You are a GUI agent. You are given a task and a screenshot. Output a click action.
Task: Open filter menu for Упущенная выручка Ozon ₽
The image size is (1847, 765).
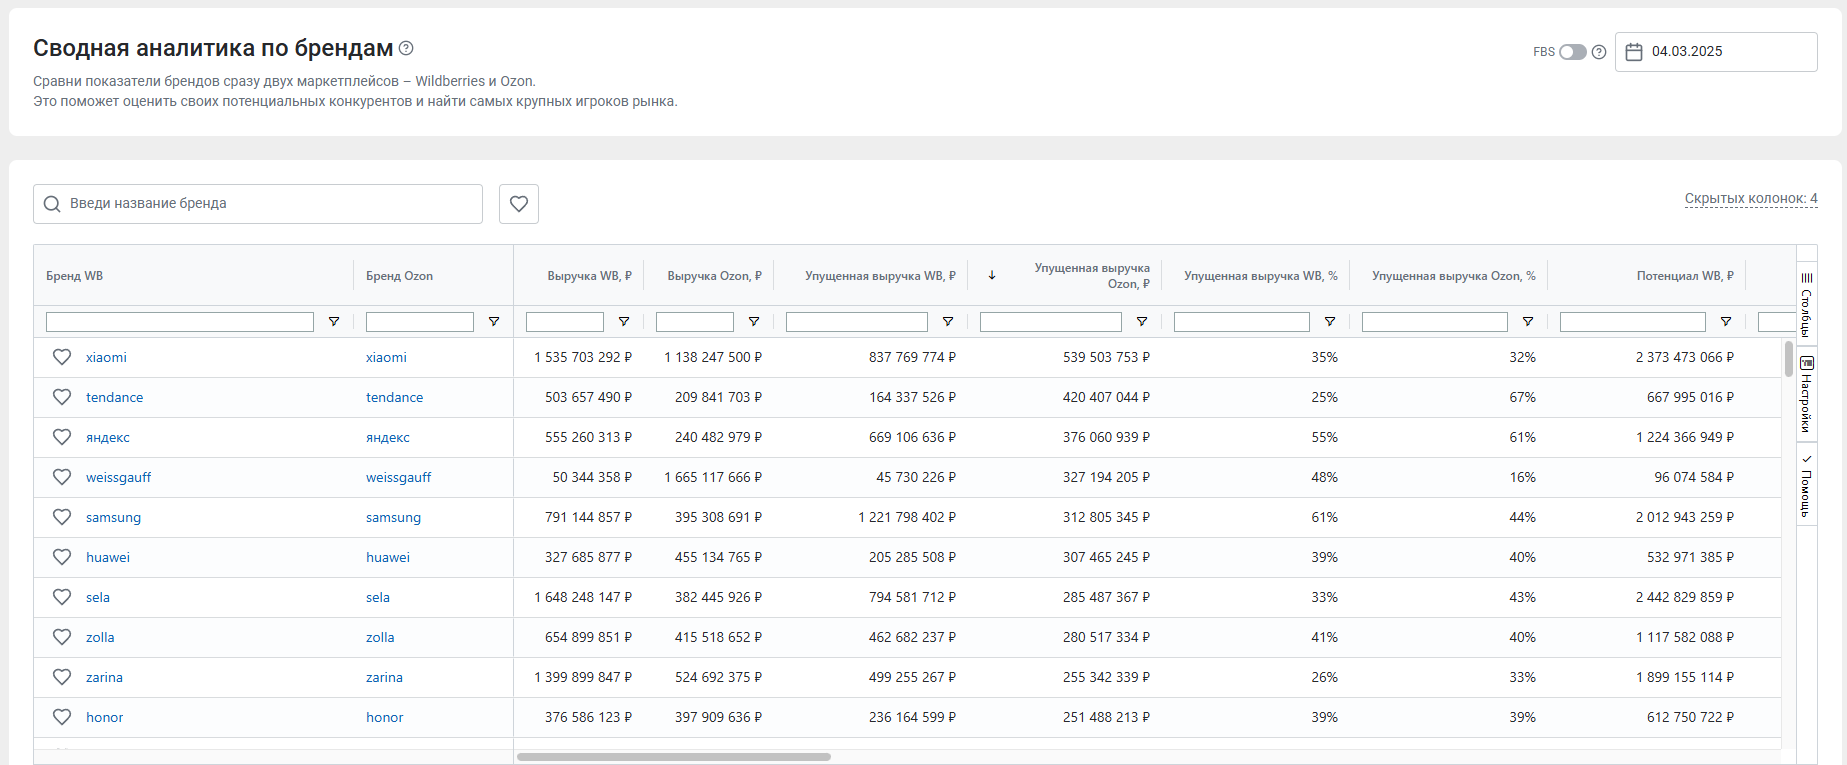coord(1142,322)
